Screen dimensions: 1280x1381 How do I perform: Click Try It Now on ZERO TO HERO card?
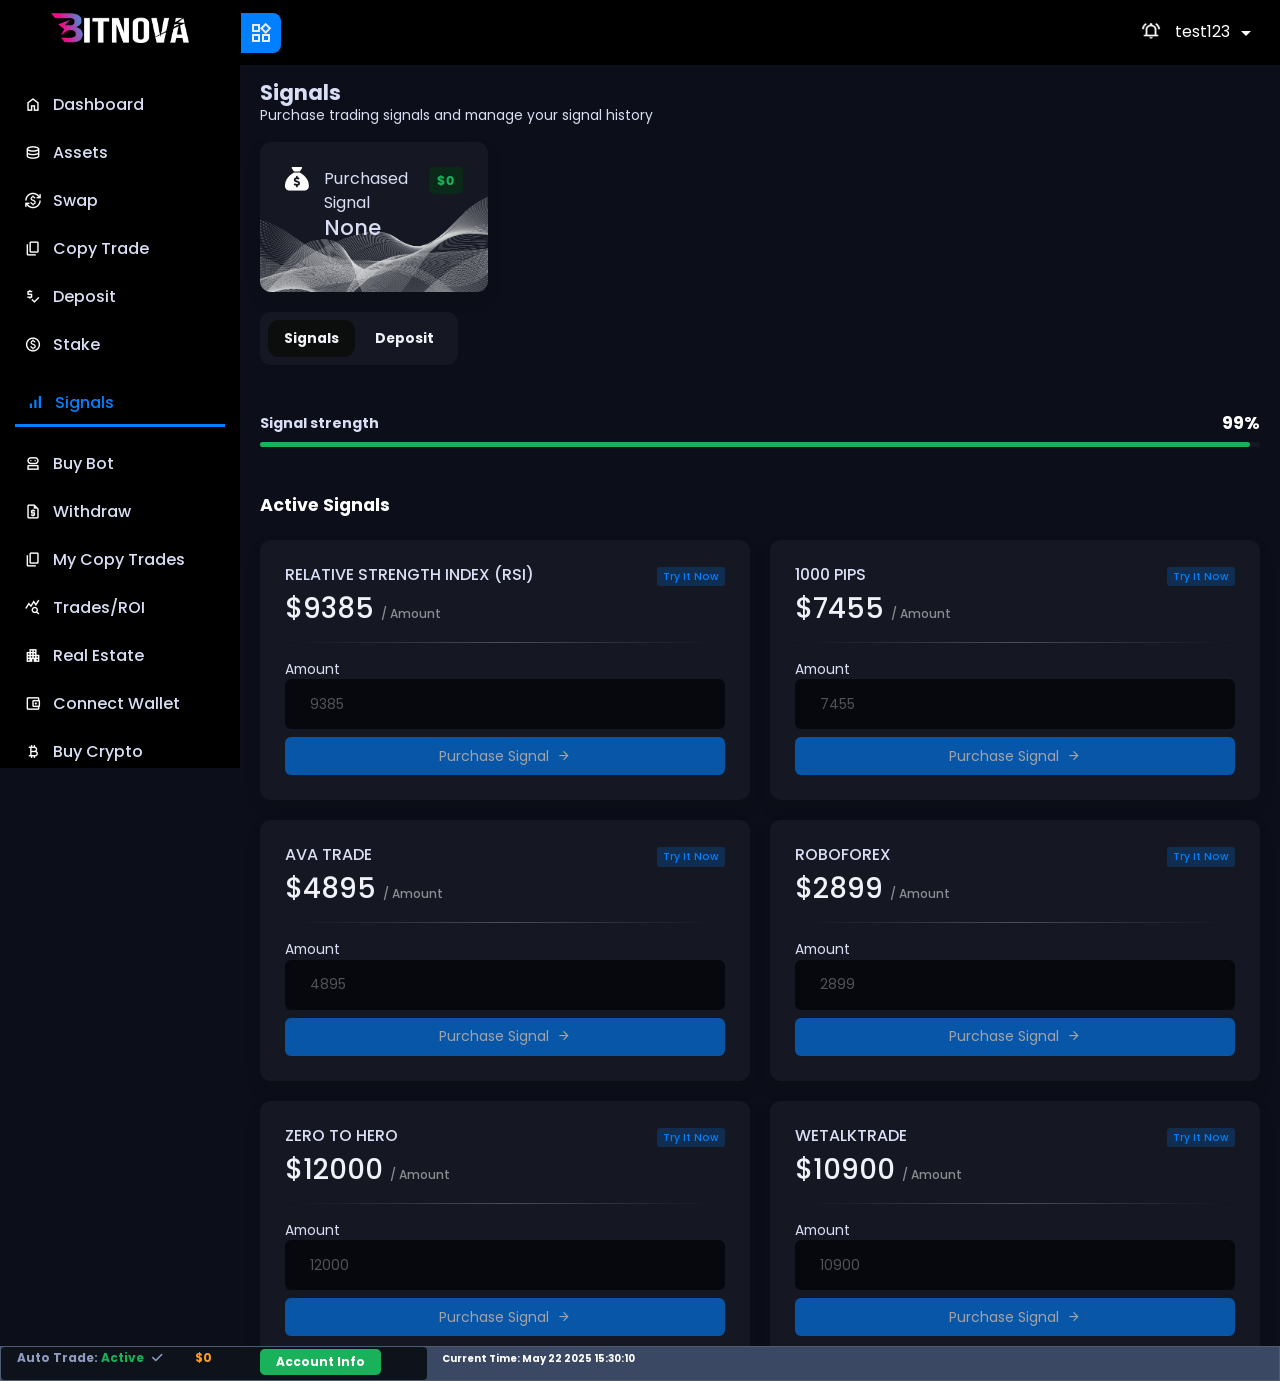pyautogui.click(x=691, y=1138)
